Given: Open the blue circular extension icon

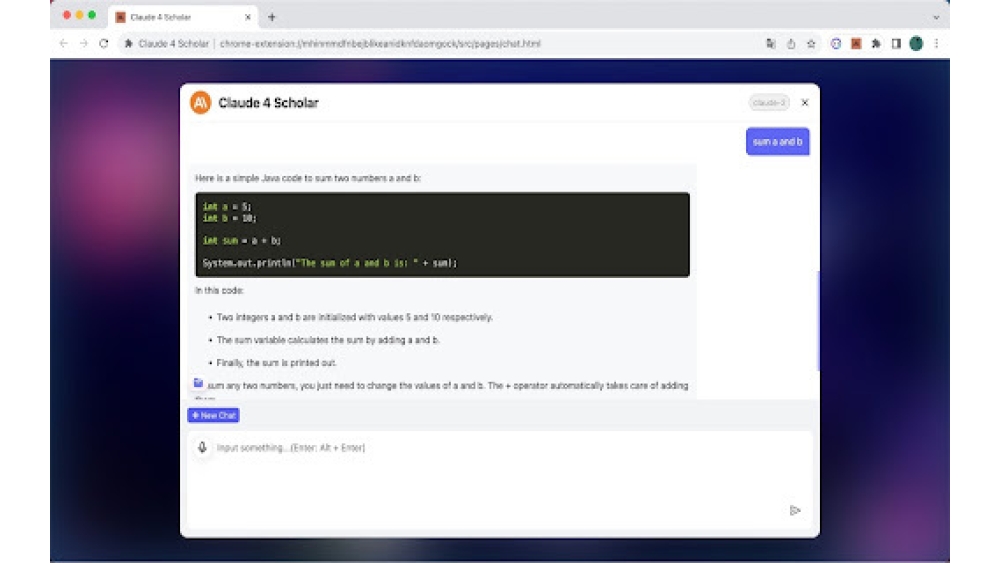Looking at the screenshot, I should [x=835, y=43].
